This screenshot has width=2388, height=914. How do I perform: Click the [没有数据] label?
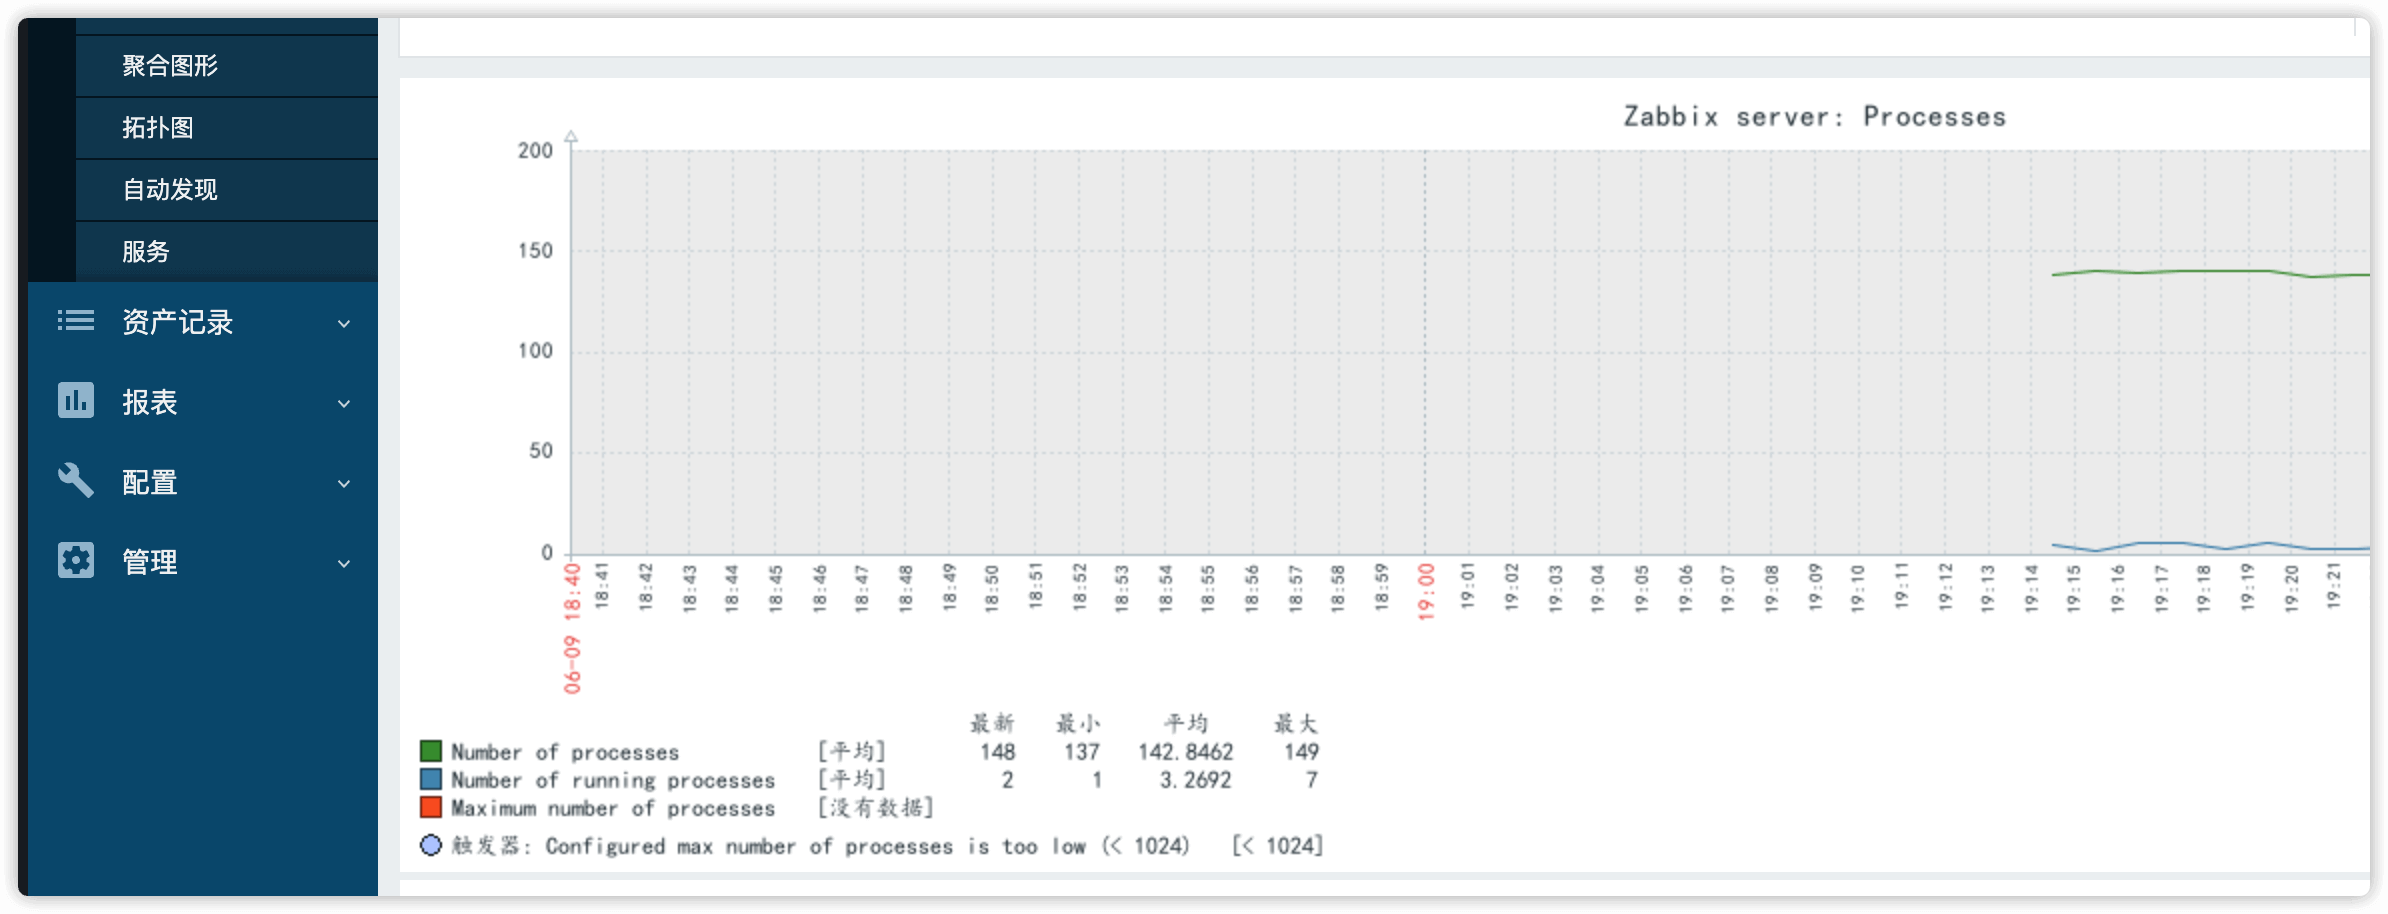[x=875, y=808]
